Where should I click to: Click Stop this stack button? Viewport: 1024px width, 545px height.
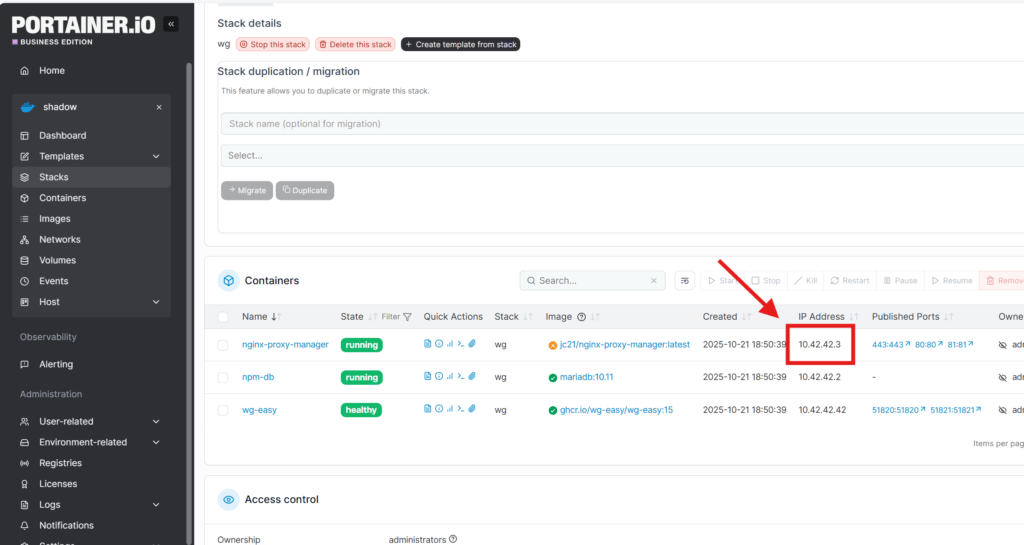click(273, 44)
